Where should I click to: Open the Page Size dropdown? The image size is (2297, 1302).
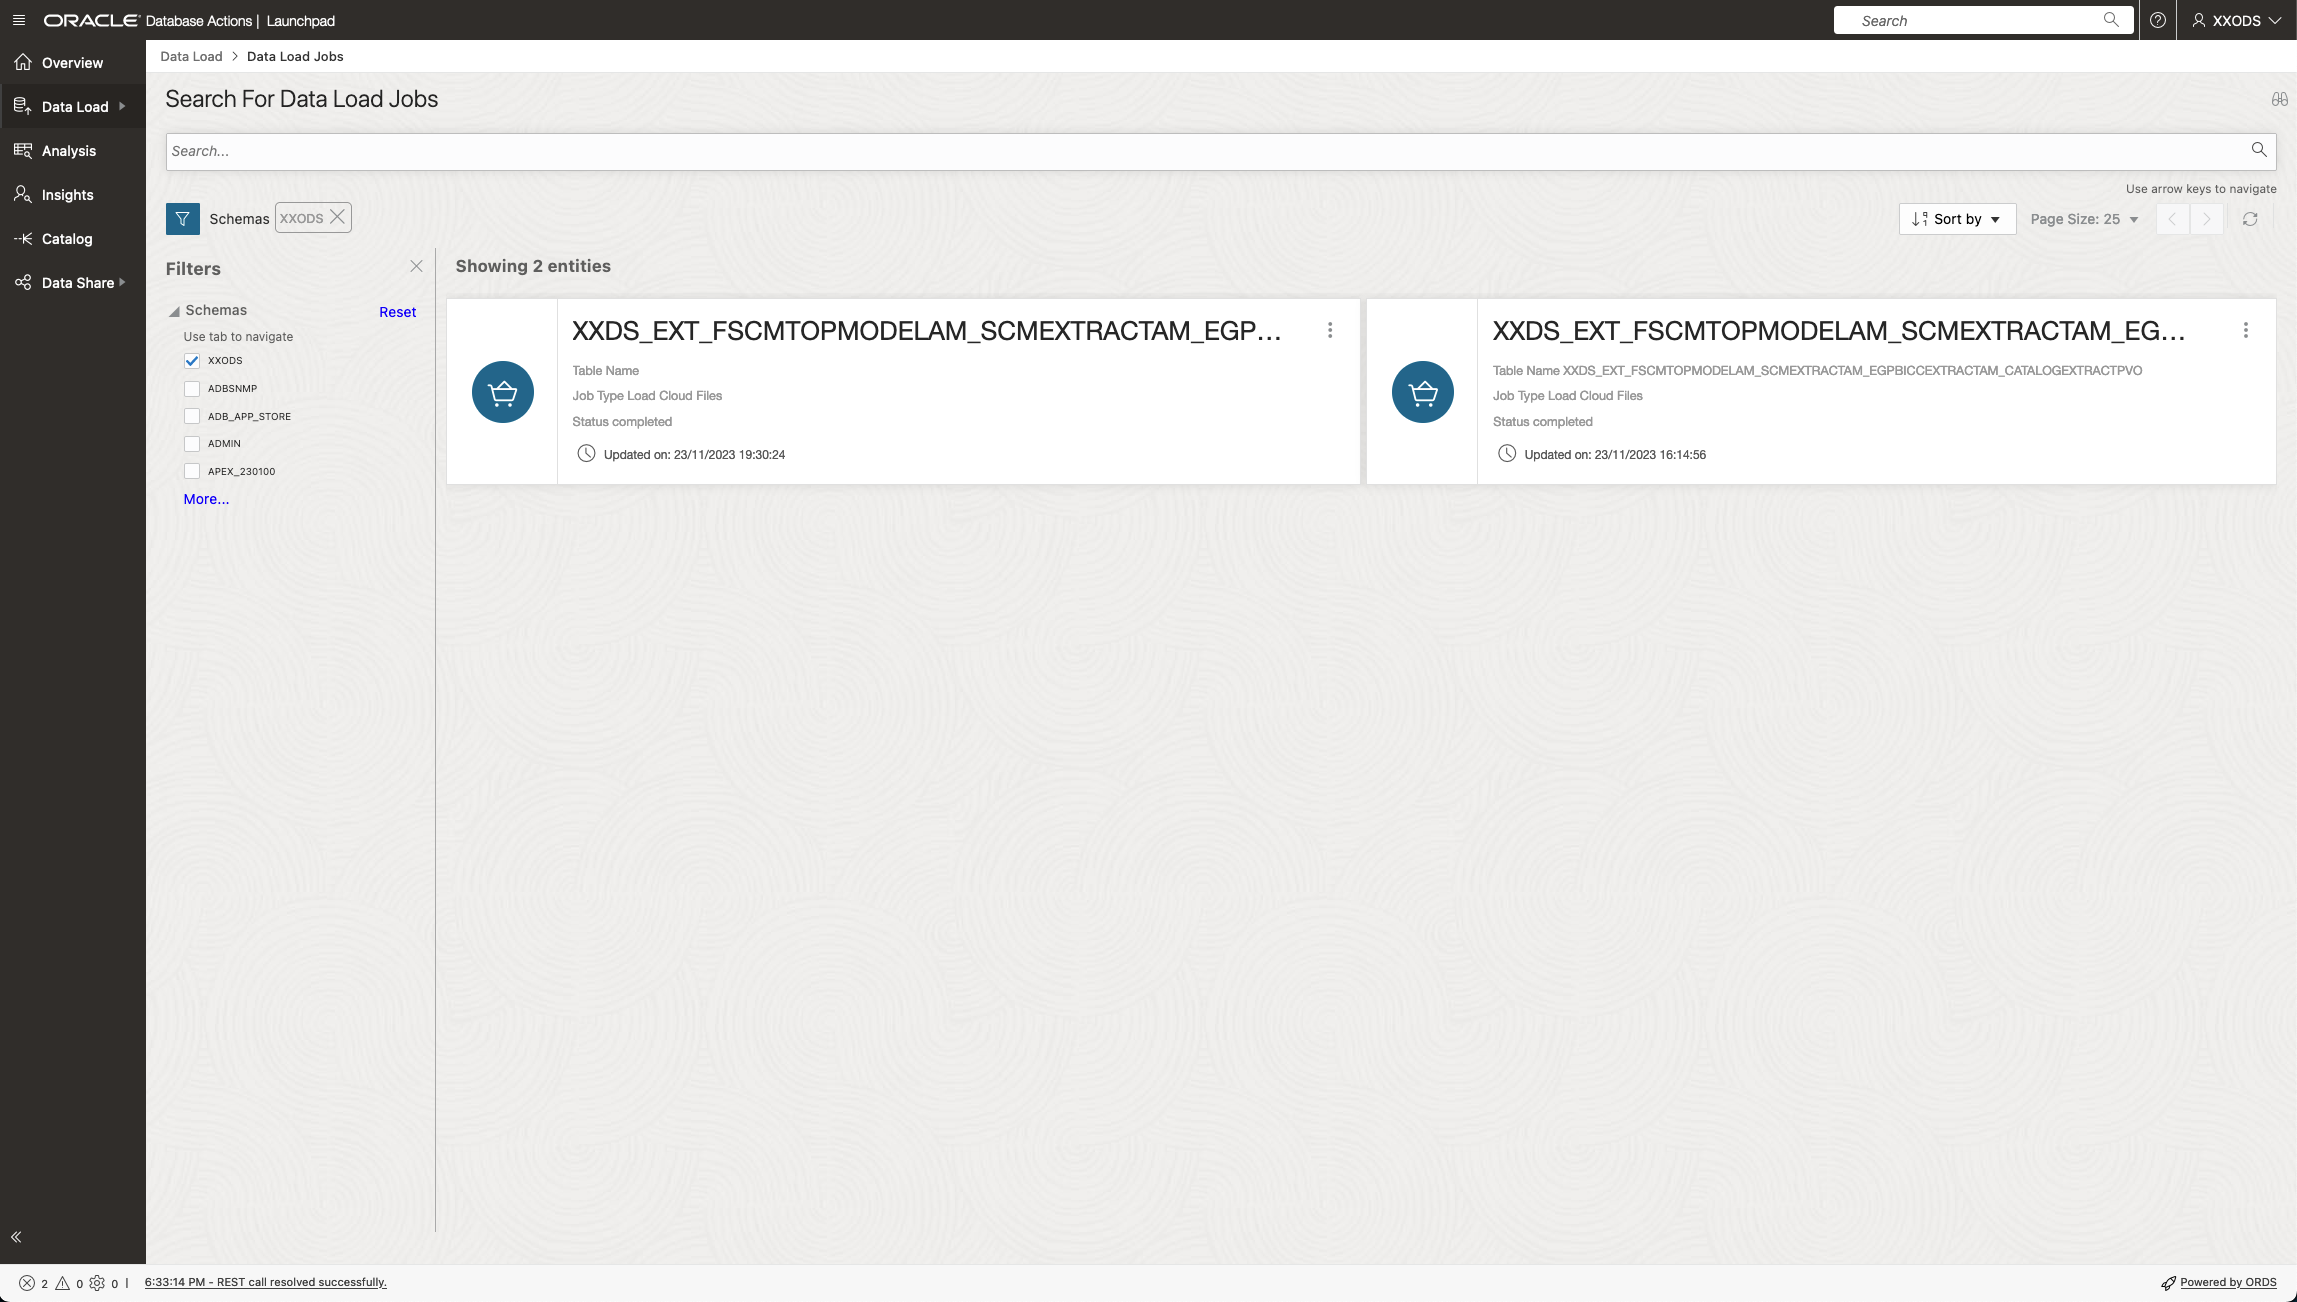pos(2083,219)
